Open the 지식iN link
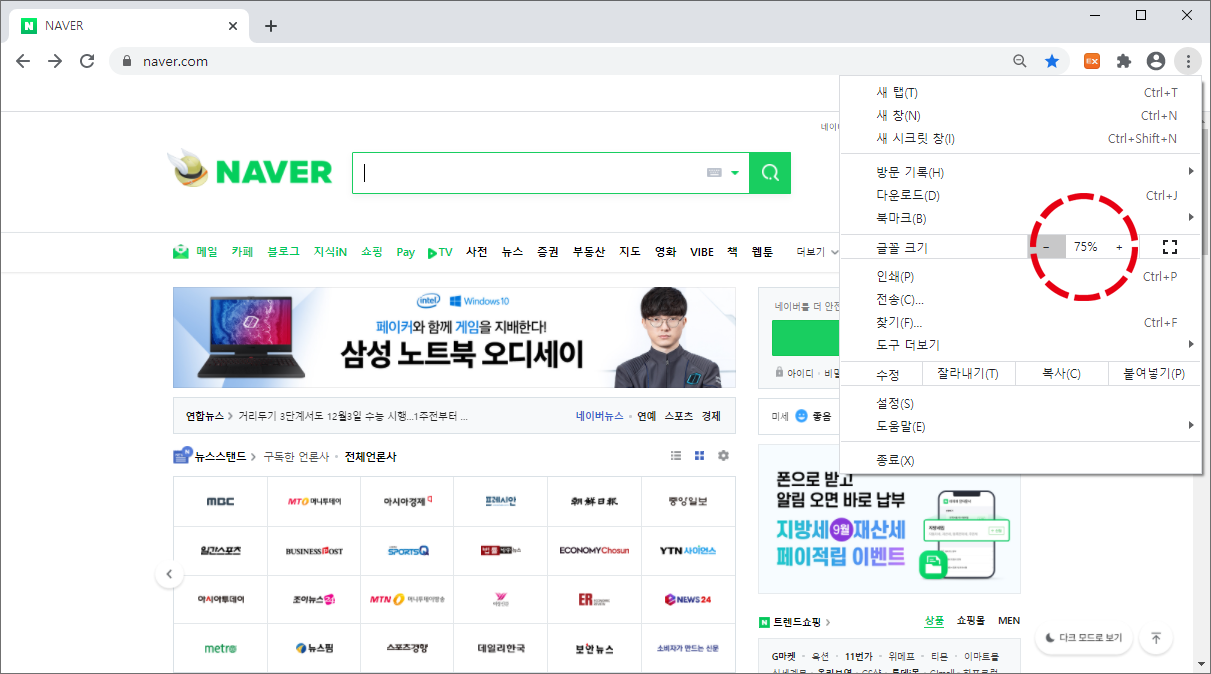 (x=330, y=252)
